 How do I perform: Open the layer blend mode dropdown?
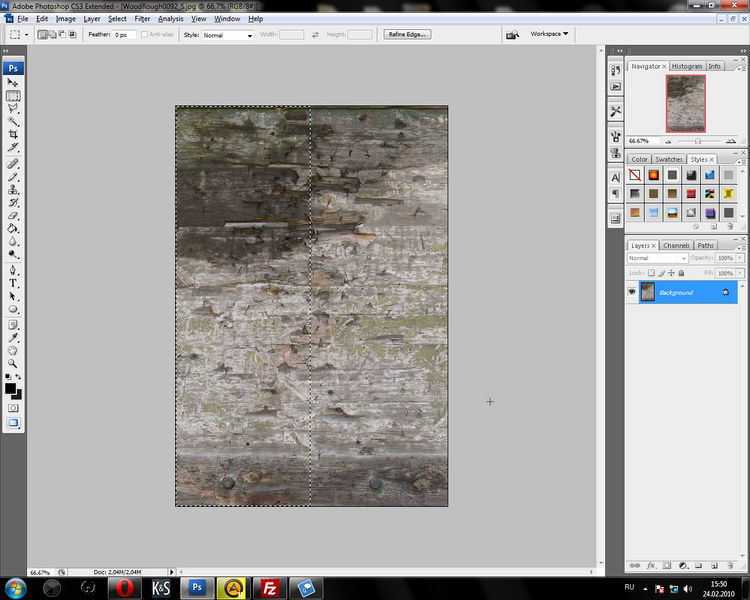pos(657,258)
